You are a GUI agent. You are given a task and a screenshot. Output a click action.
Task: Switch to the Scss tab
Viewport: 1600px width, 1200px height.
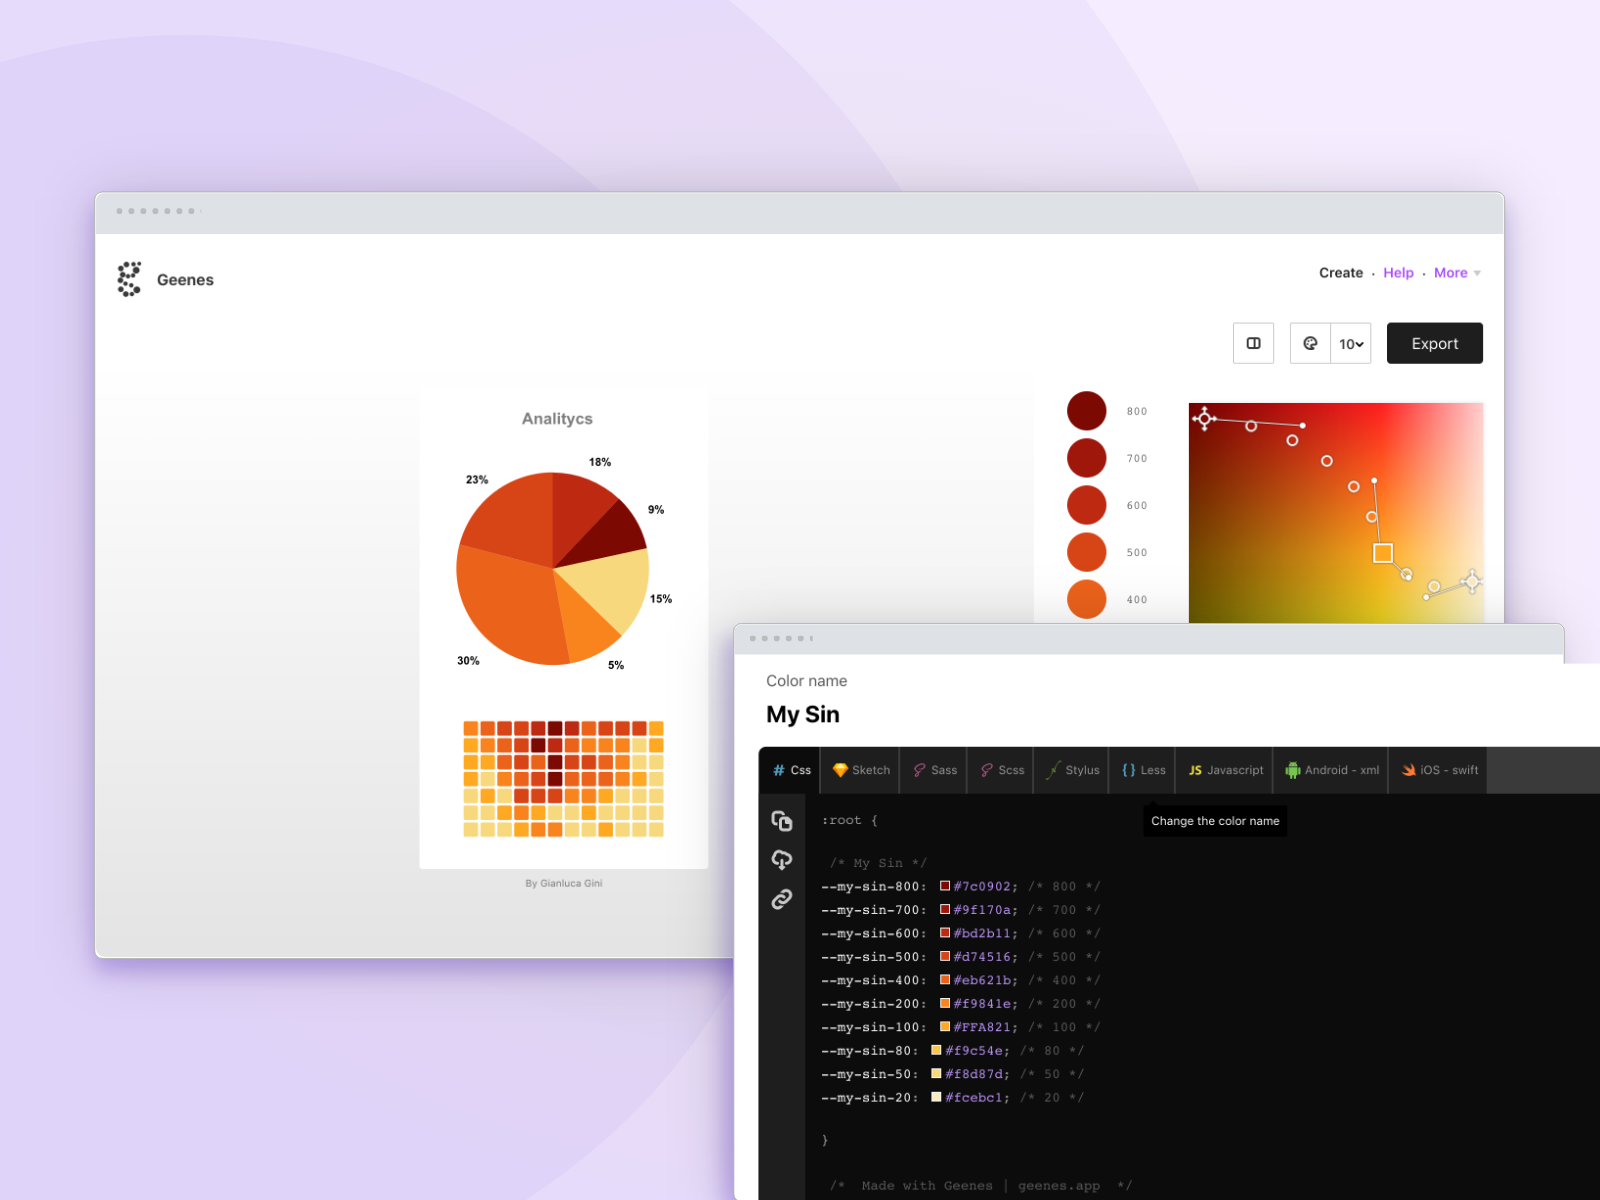pos(1001,770)
